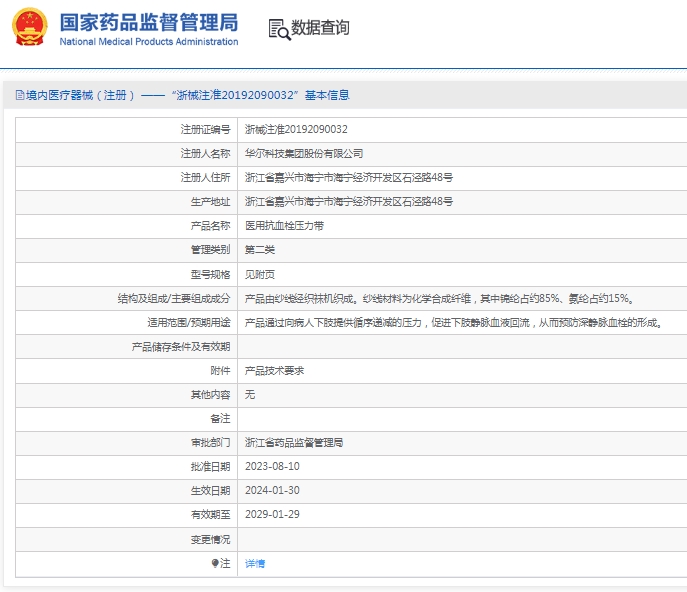The width and height of the screenshot is (687, 592).
Task: Click the 审批部门 row label
Action: pos(210,443)
